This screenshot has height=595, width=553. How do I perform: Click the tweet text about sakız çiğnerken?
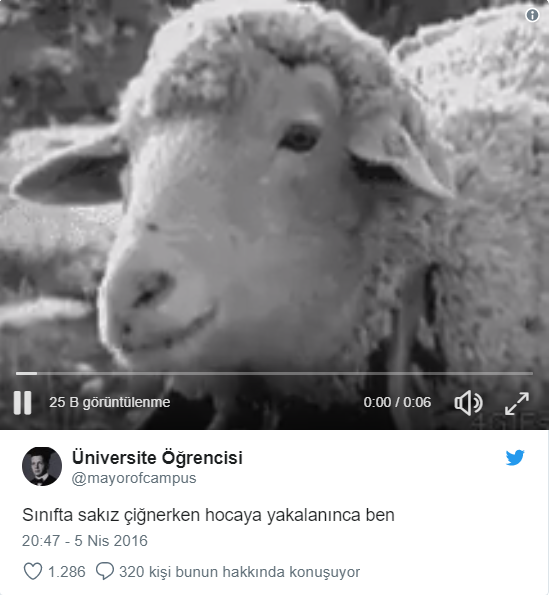pyautogui.click(x=208, y=515)
